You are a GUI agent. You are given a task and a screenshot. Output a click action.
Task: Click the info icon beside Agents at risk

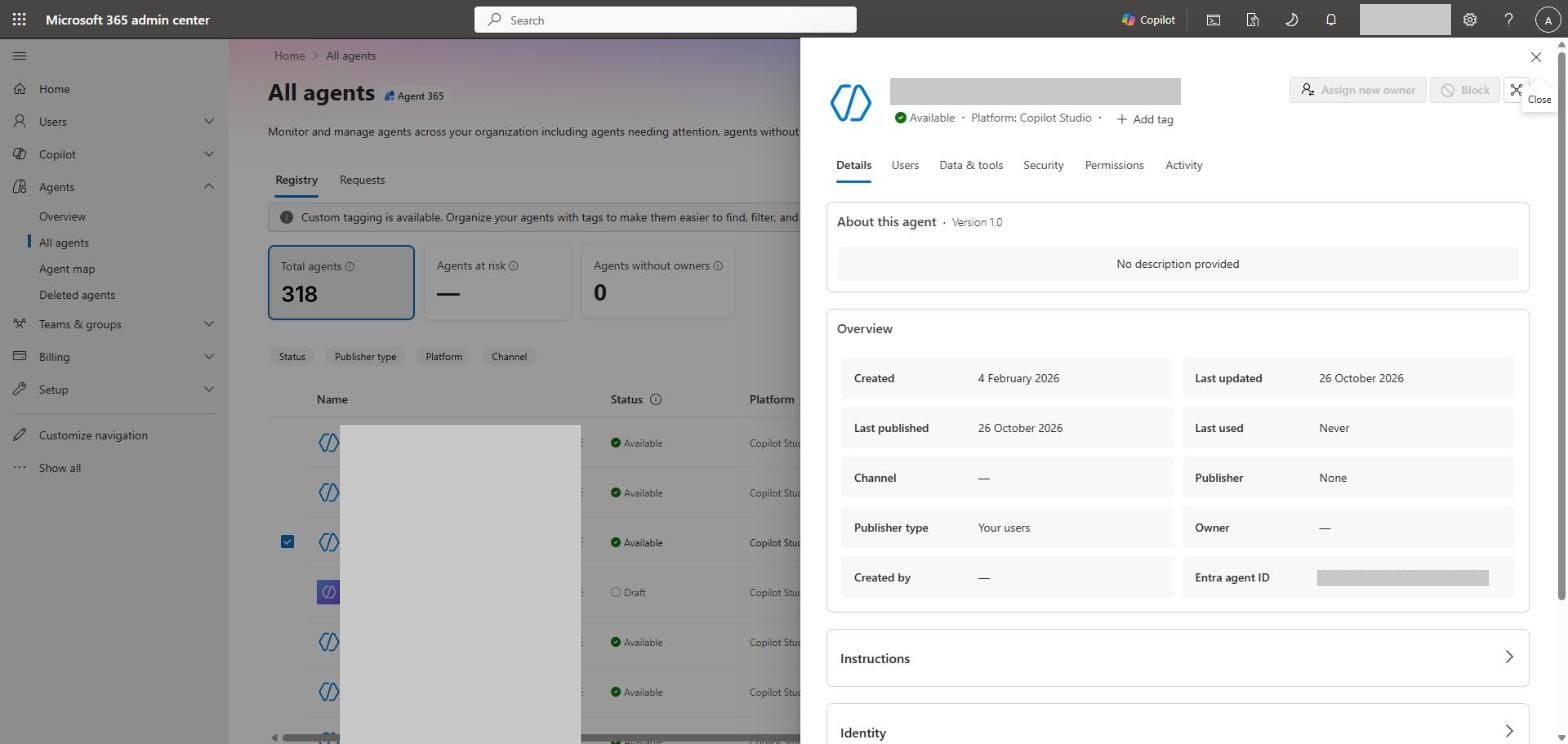coord(513,266)
